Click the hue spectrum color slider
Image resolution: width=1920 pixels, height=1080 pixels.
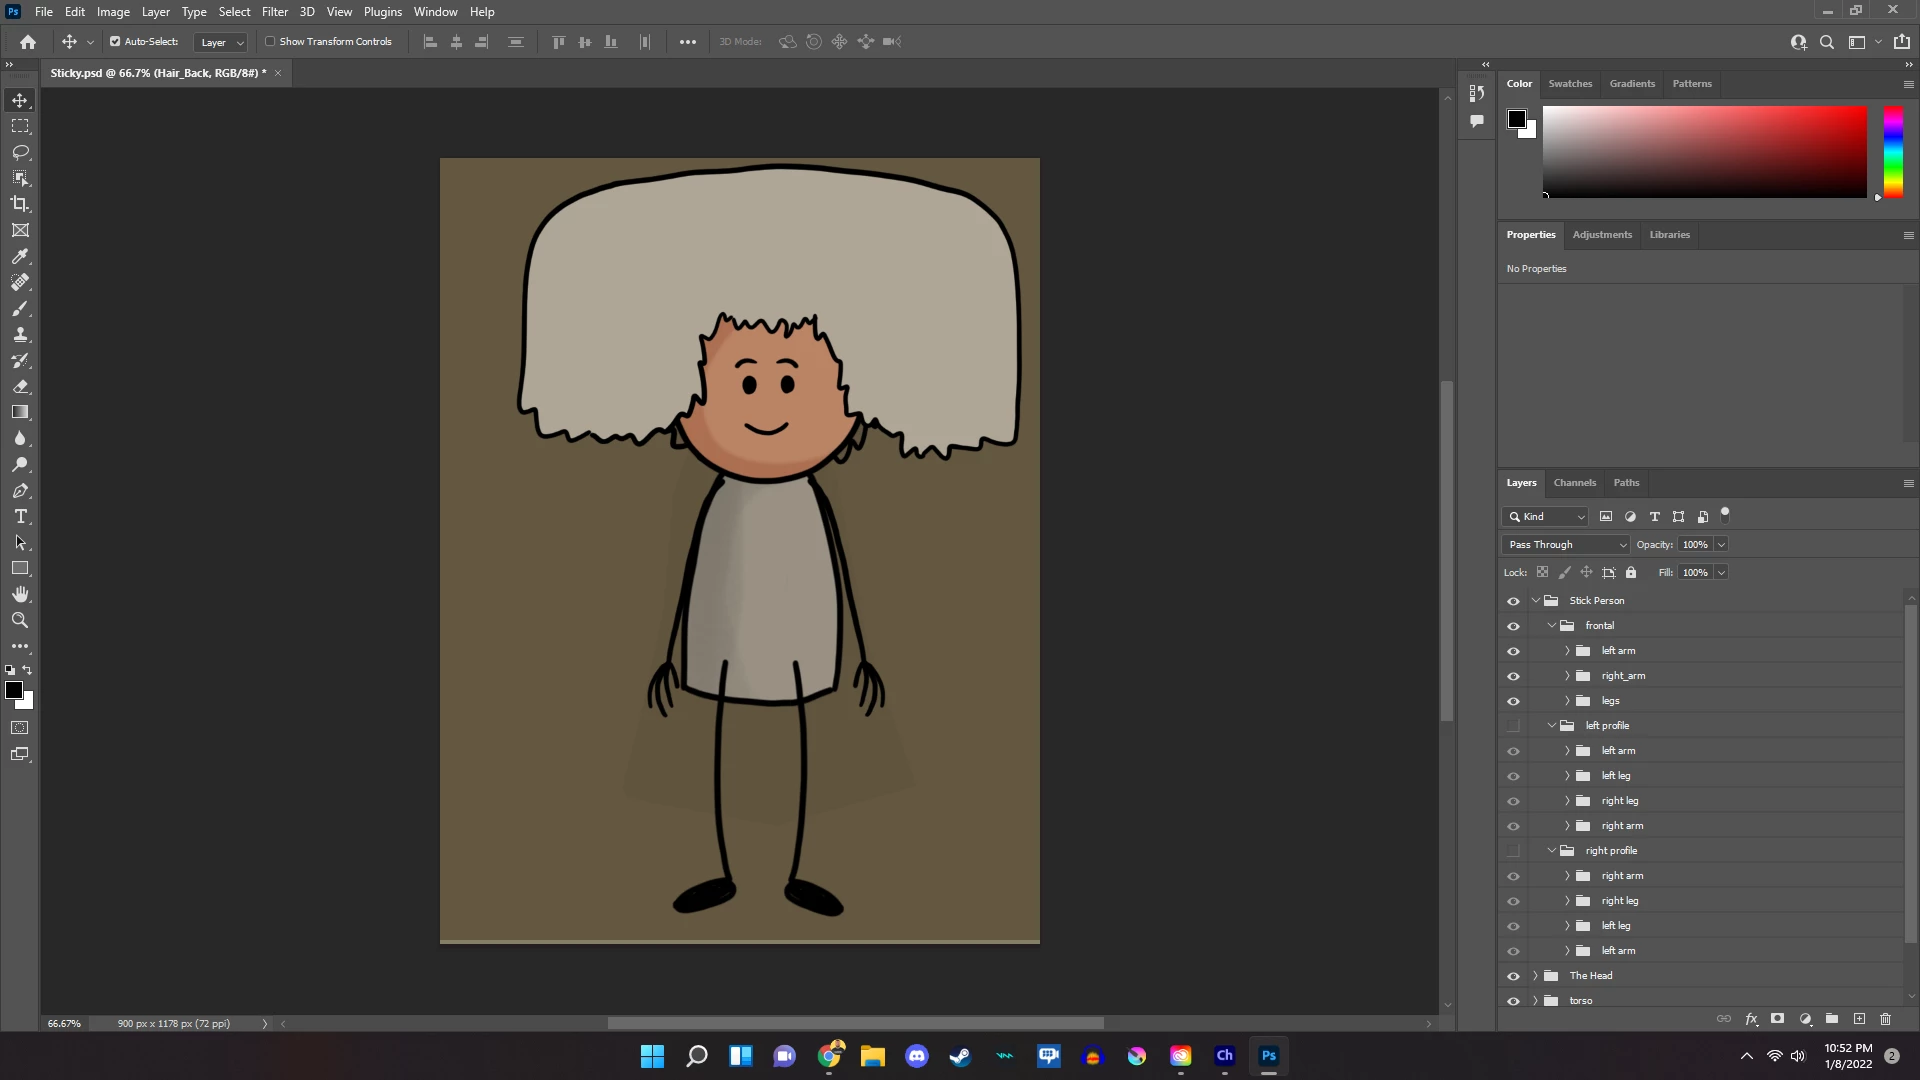[1893, 152]
